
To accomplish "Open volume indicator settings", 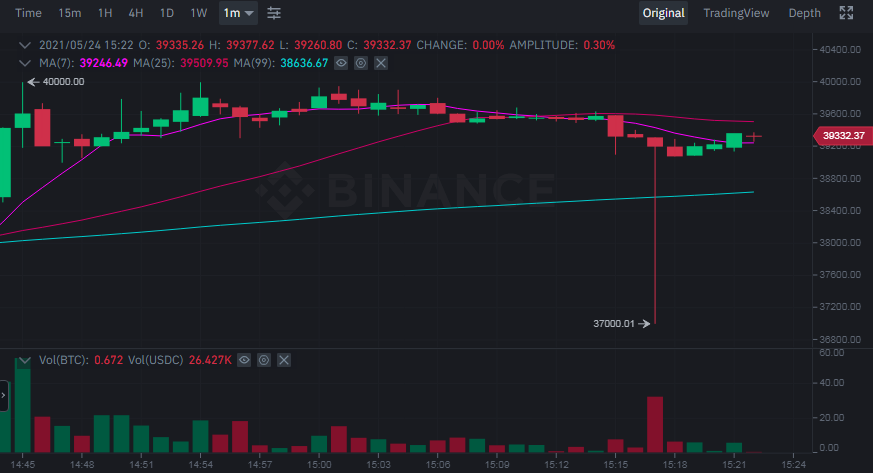I will tap(264, 360).
